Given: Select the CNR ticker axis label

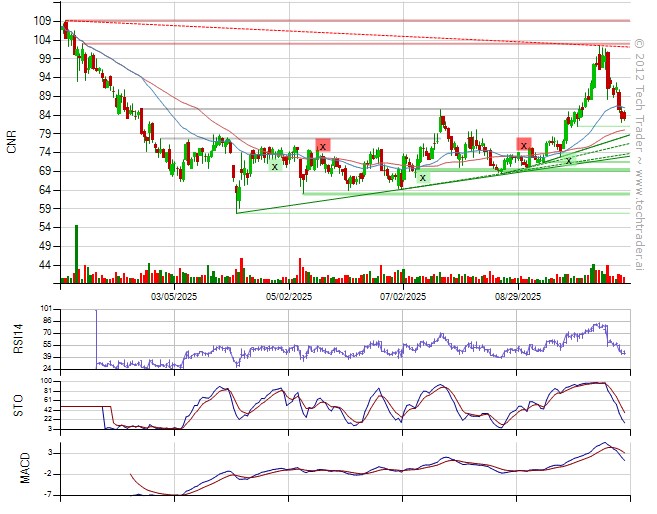Looking at the screenshot, I should (x=11, y=143).
